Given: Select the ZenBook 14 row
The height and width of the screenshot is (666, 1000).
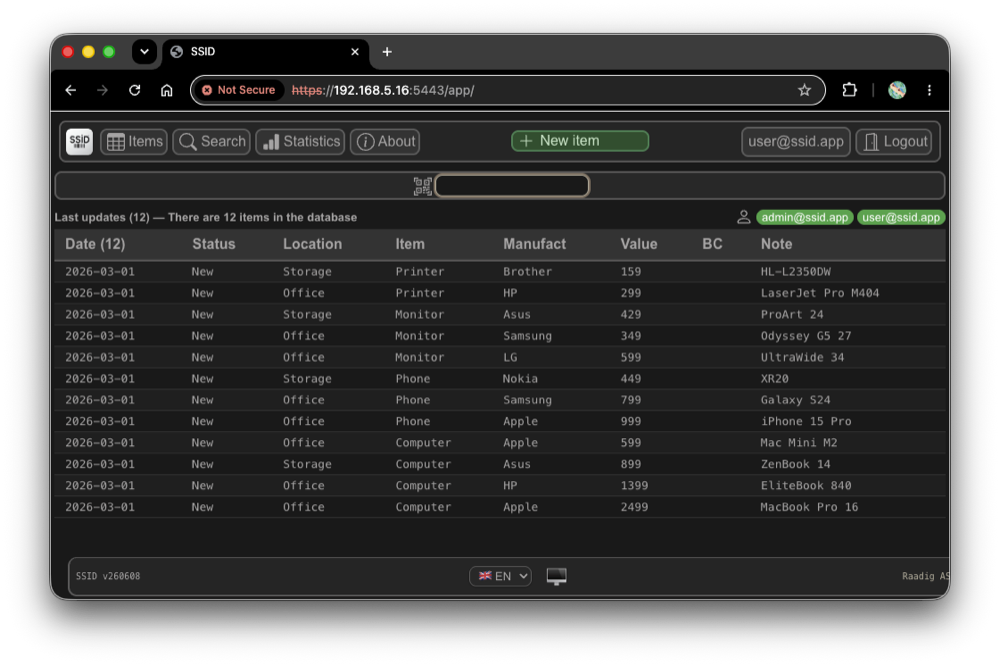Looking at the screenshot, I should 499,464.
